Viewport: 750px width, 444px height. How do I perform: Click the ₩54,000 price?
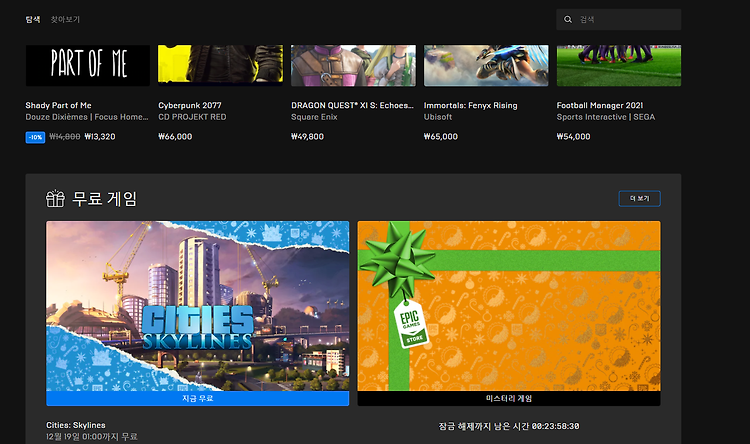[574, 137]
